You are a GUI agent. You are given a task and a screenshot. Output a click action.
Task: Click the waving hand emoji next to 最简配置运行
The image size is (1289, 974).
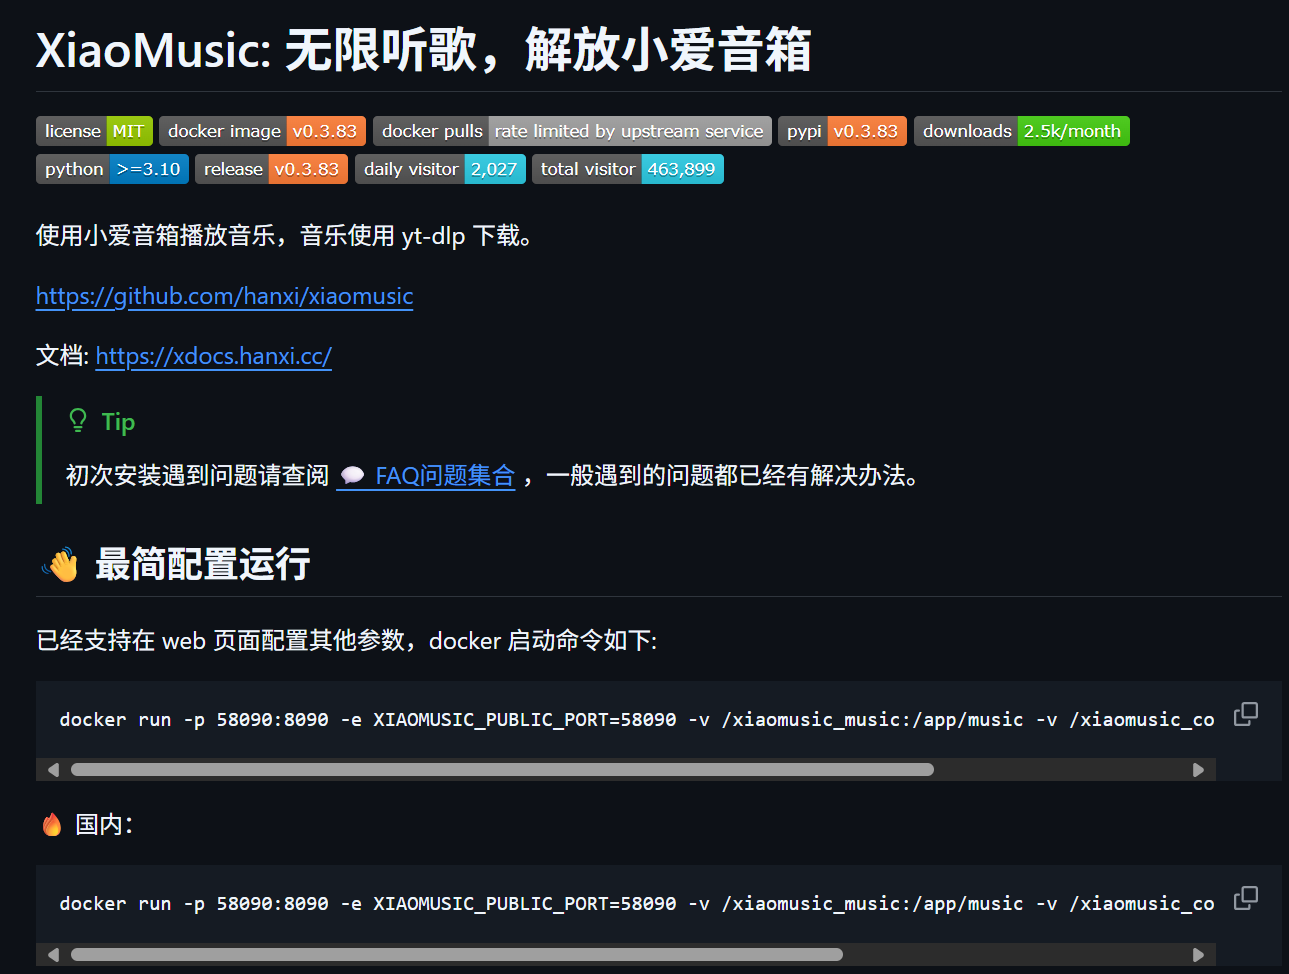(x=60, y=563)
